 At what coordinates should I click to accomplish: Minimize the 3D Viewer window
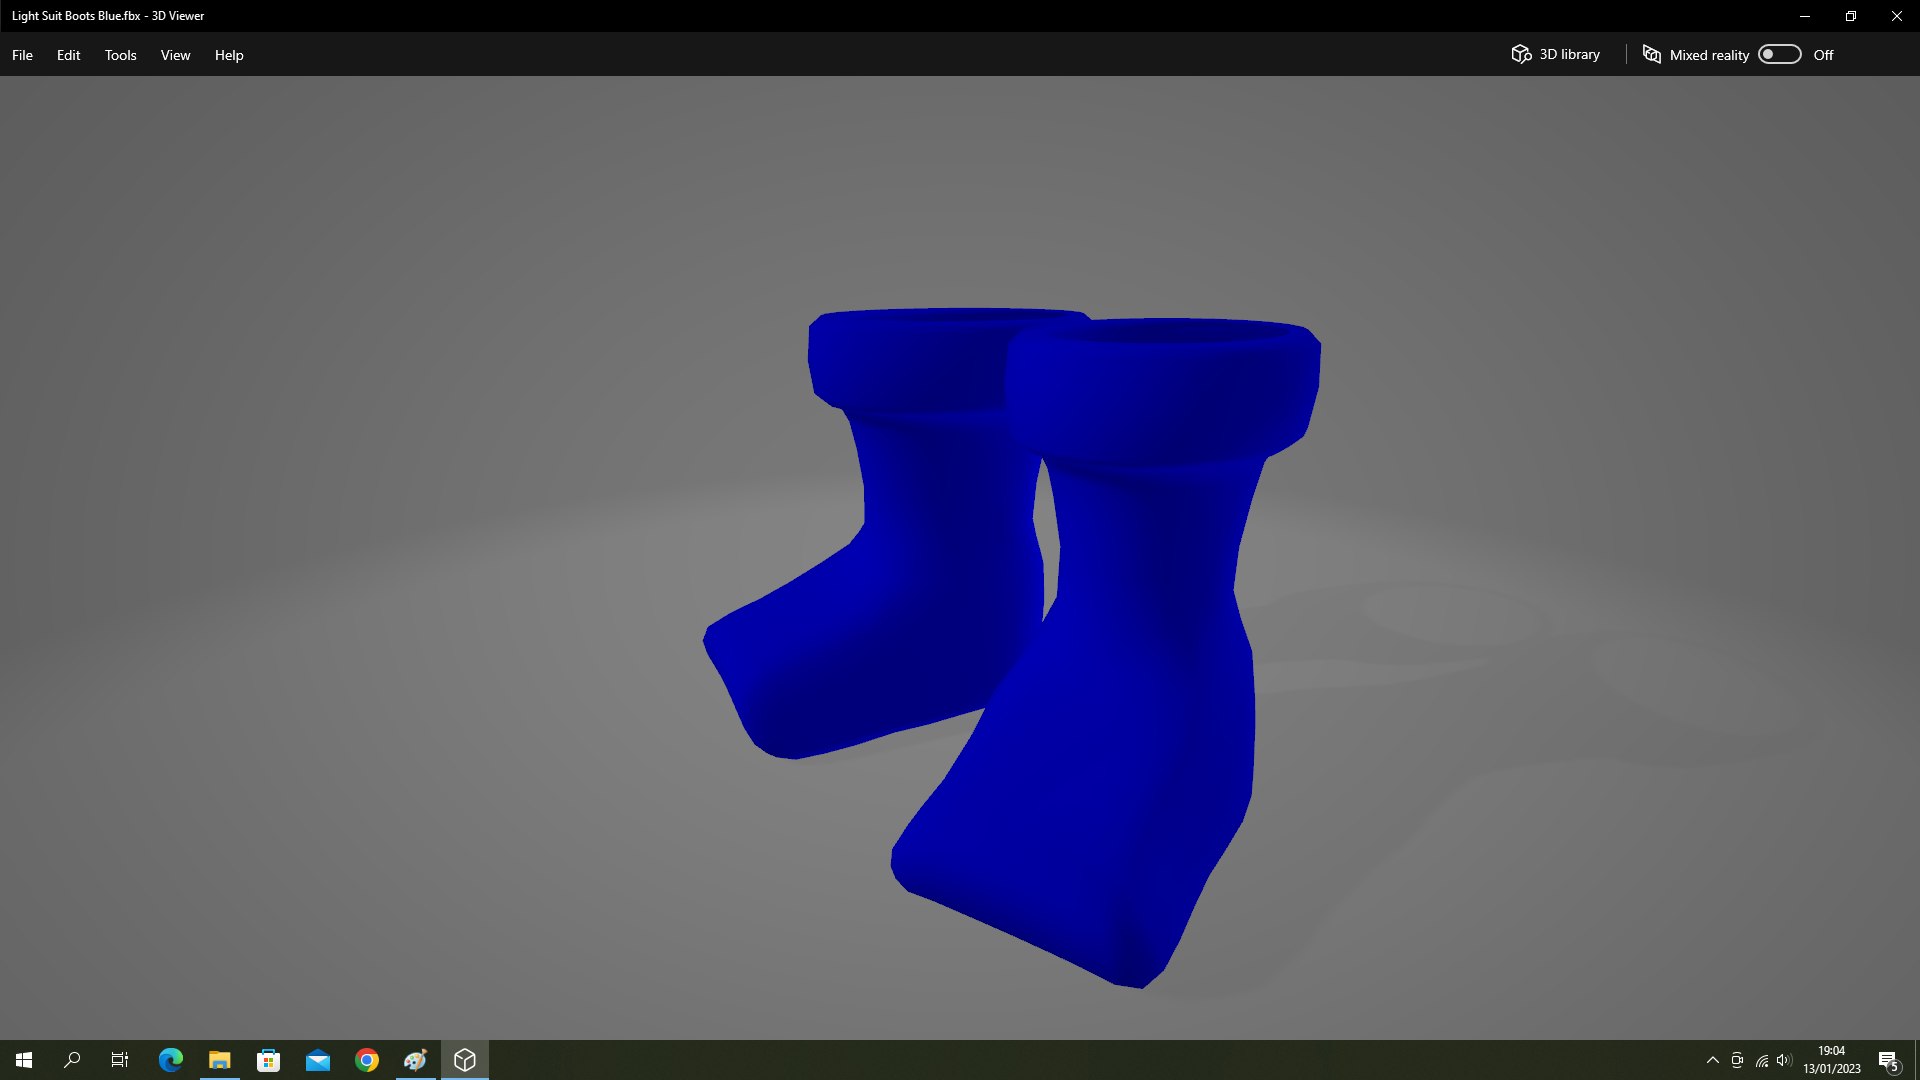coord(1805,16)
